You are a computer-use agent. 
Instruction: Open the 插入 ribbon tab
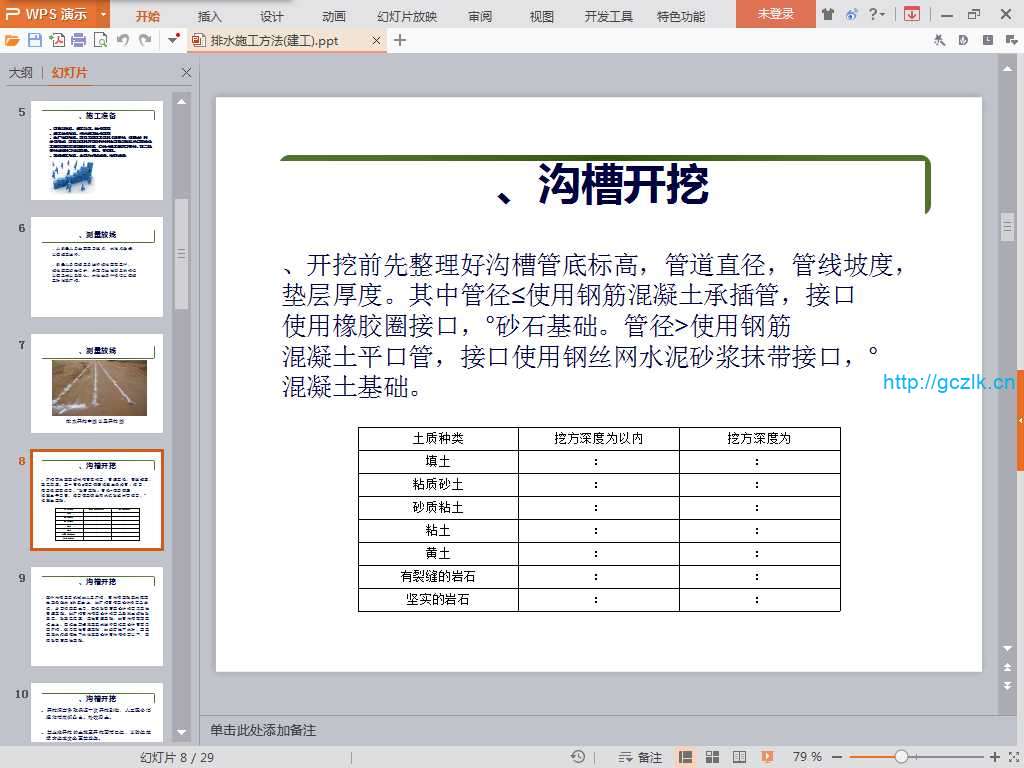[210, 16]
